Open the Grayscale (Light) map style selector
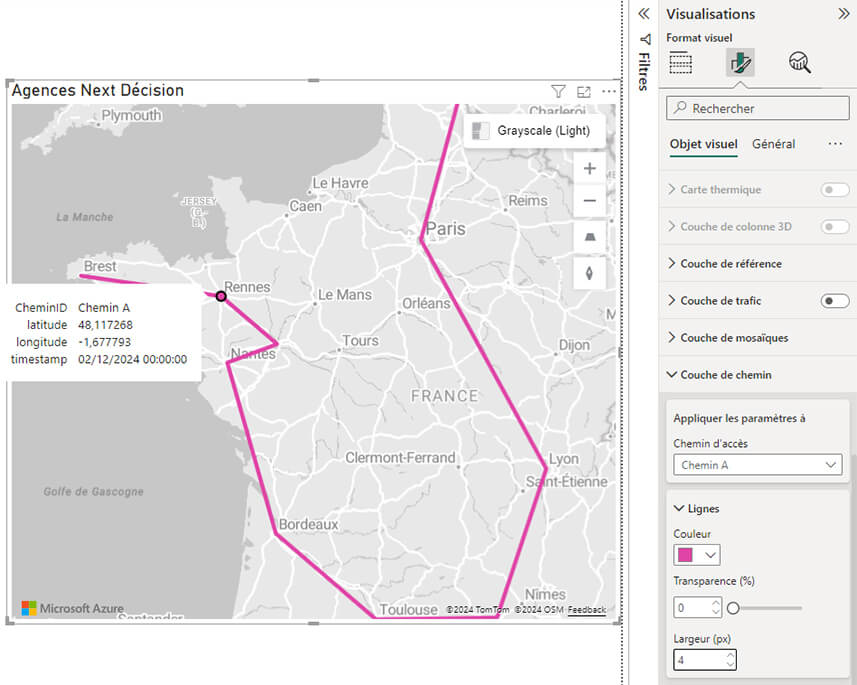Viewport: 857px width, 685px height. pos(537,130)
